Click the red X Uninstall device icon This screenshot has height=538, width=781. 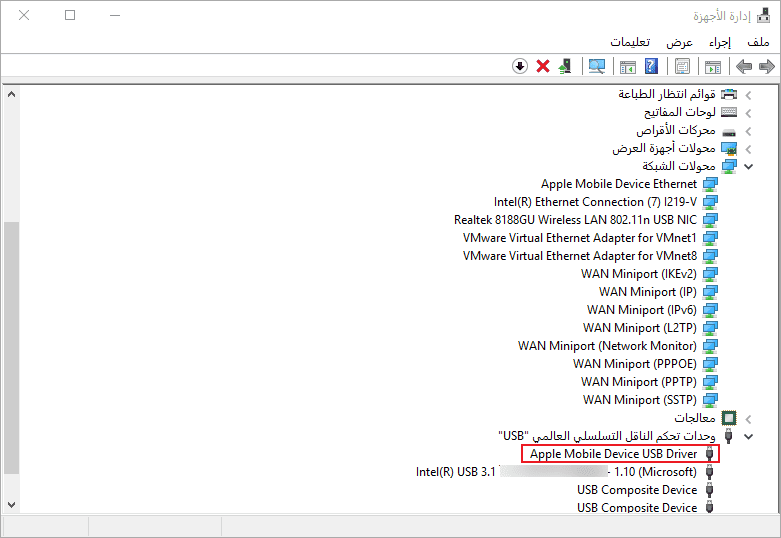(x=543, y=66)
